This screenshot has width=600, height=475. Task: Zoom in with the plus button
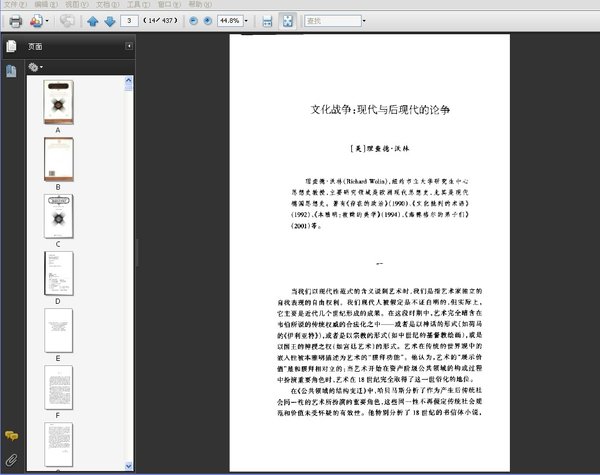pyautogui.click(x=207, y=21)
